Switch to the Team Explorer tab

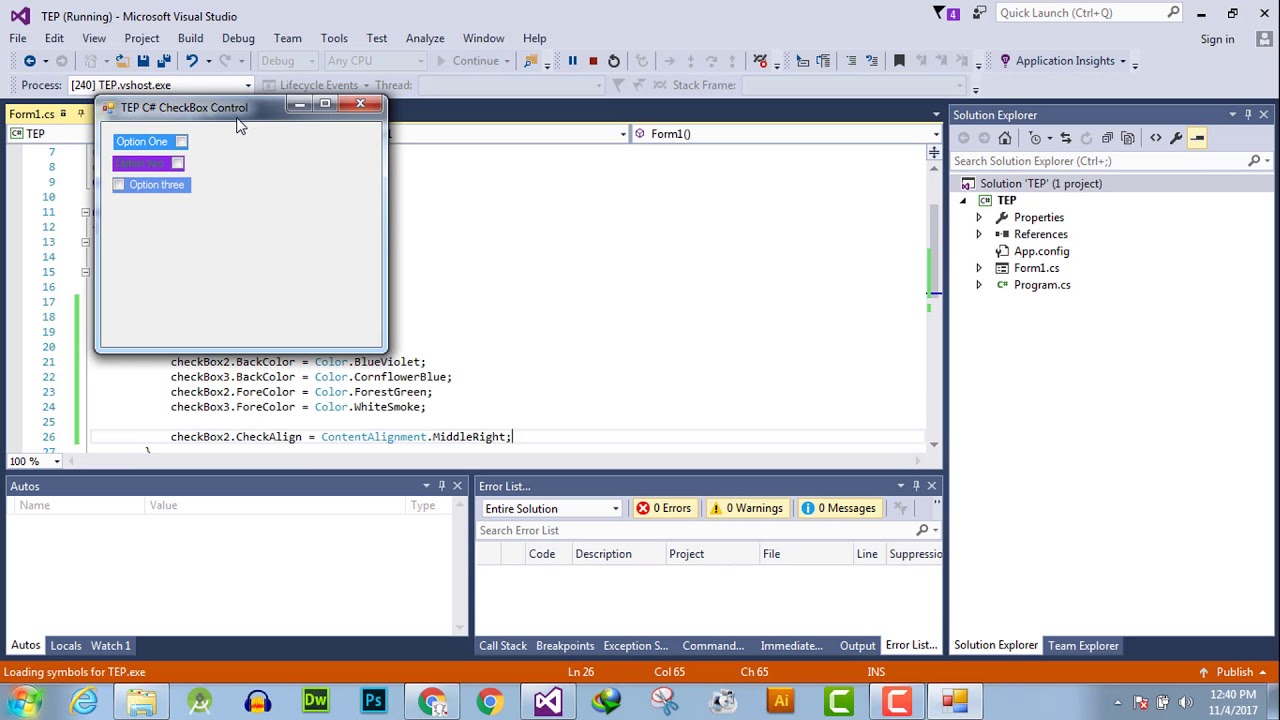tap(1083, 646)
